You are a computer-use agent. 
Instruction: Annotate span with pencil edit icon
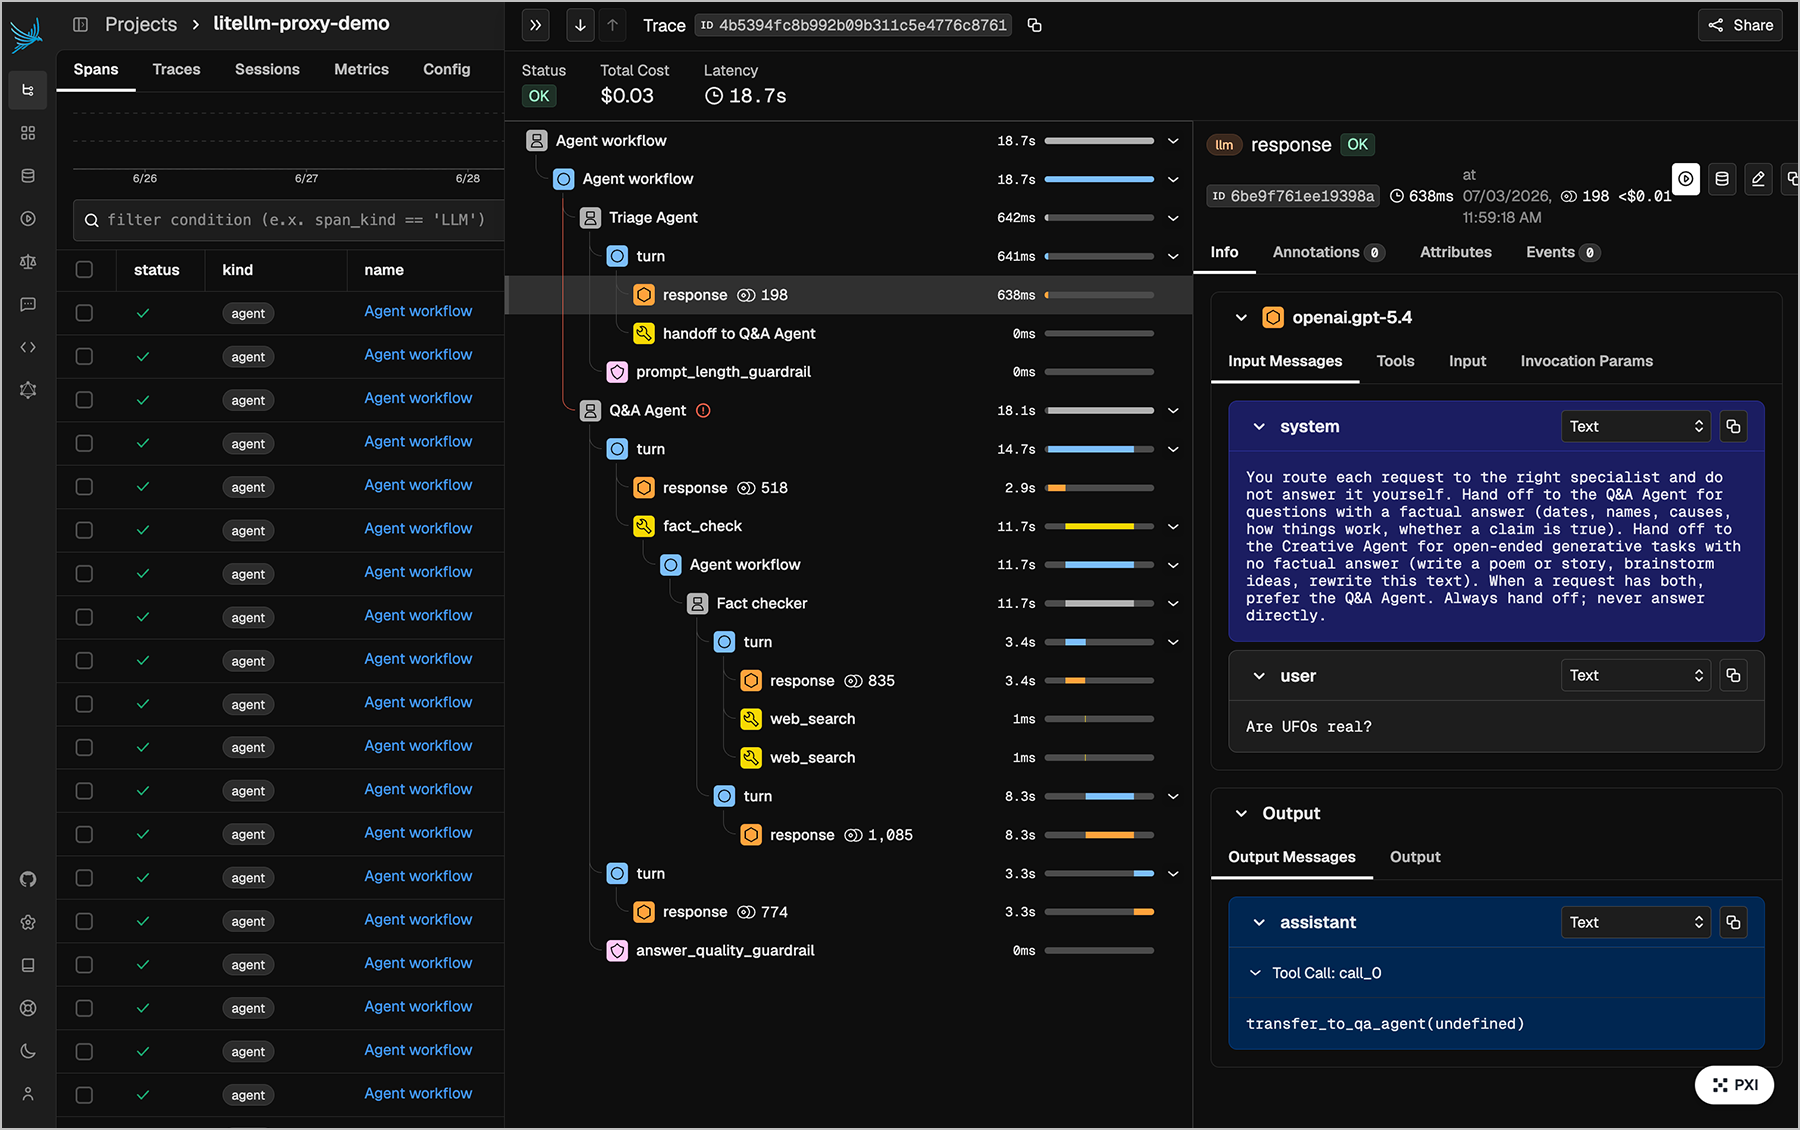tap(1758, 179)
